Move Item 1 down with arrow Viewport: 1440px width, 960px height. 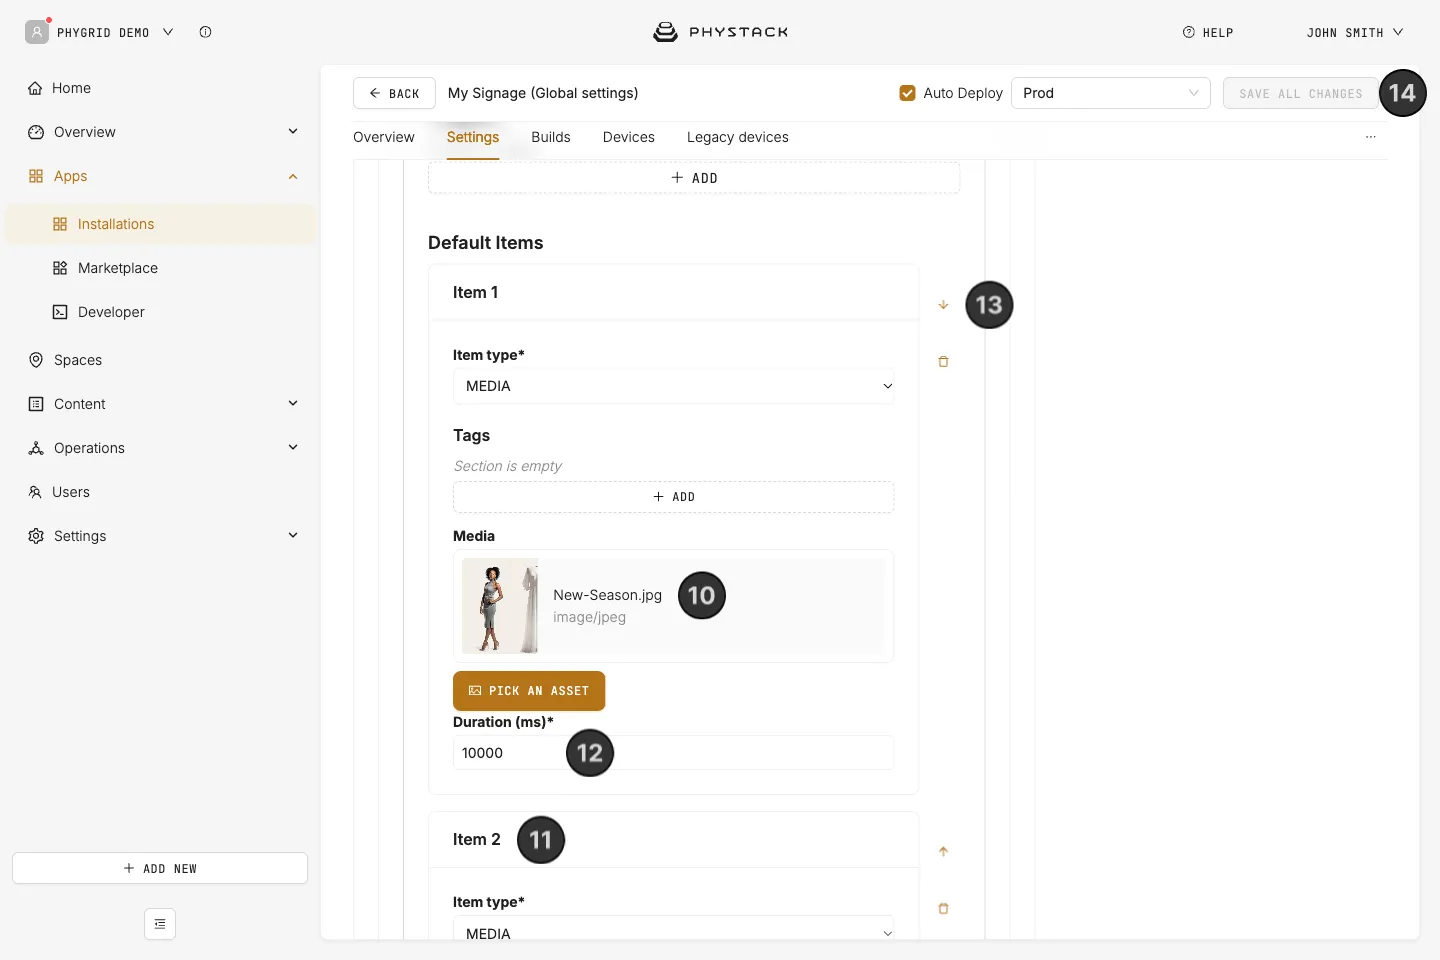943,305
